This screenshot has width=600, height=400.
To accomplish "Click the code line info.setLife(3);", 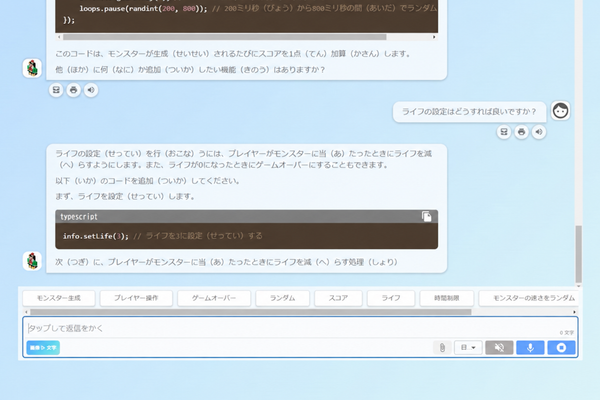I will click(96, 236).
